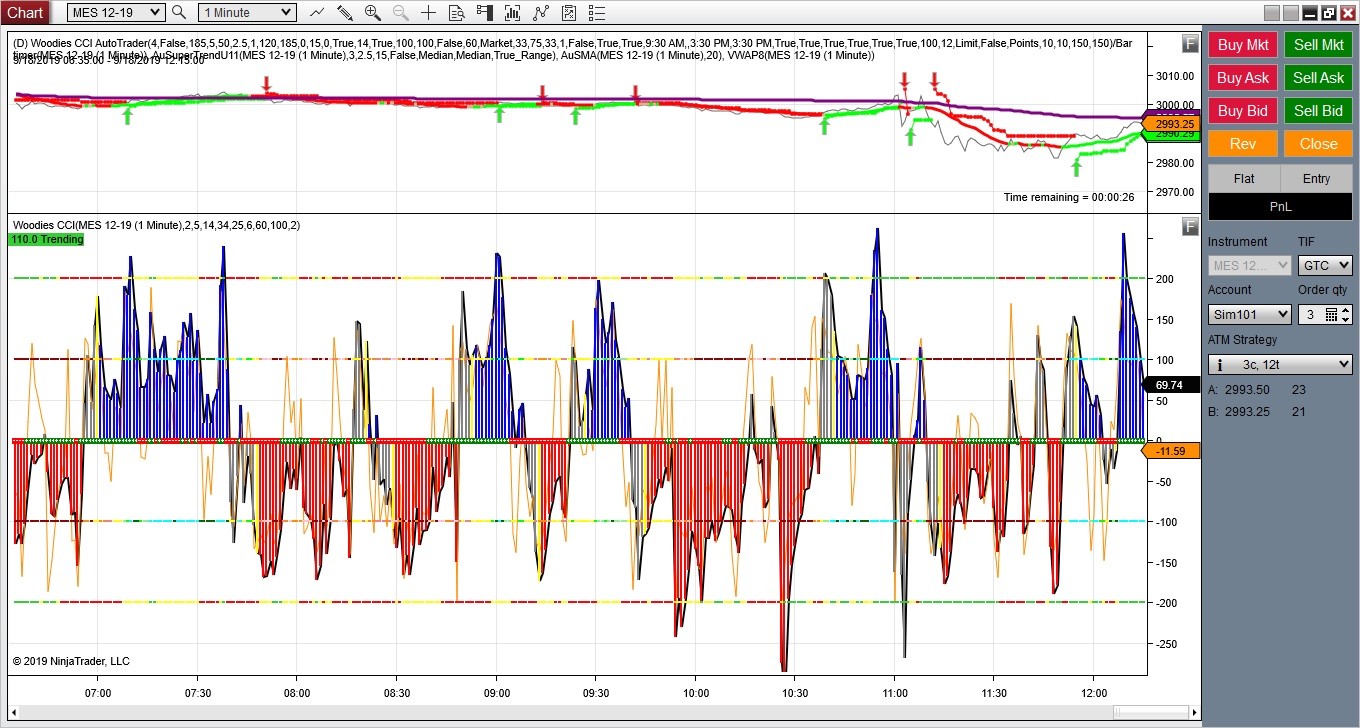This screenshot has height=728, width=1360.
Task: Expand the ATM Strategy dropdown
Action: point(1280,364)
